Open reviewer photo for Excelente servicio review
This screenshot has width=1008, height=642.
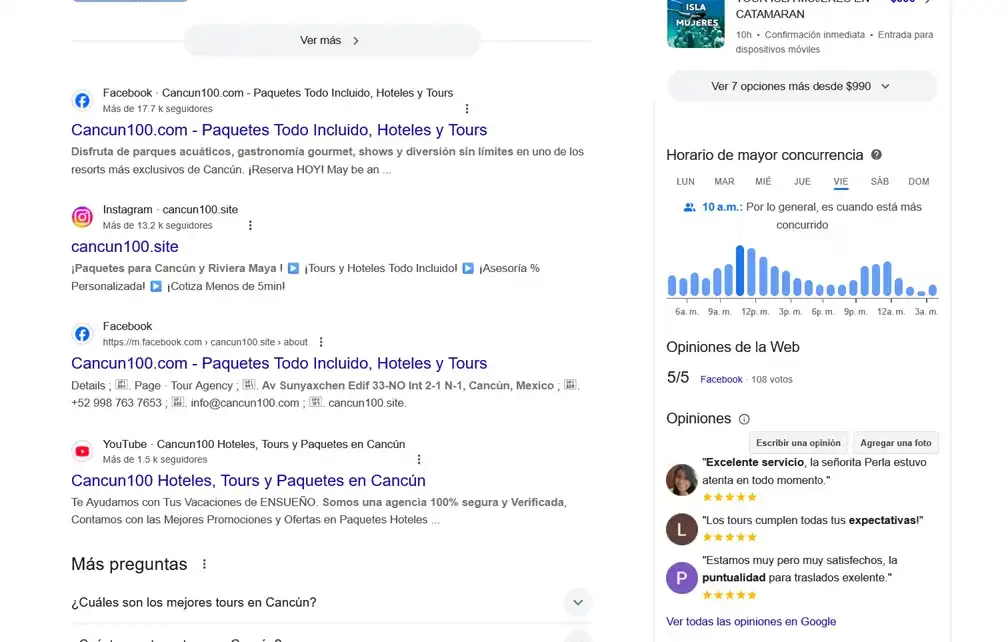tap(681, 479)
